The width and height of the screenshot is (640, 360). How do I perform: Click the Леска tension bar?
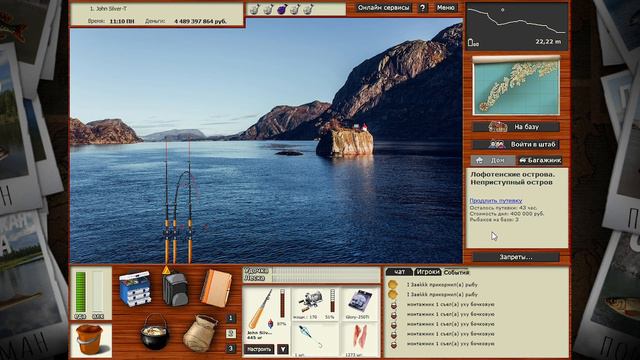tap(326, 278)
